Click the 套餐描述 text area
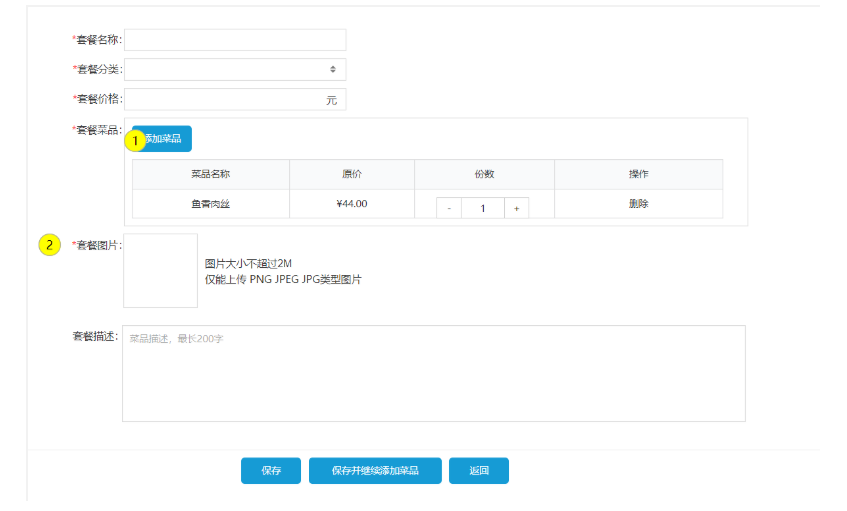Image resolution: width=847 pixels, height=511 pixels. (434, 373)
